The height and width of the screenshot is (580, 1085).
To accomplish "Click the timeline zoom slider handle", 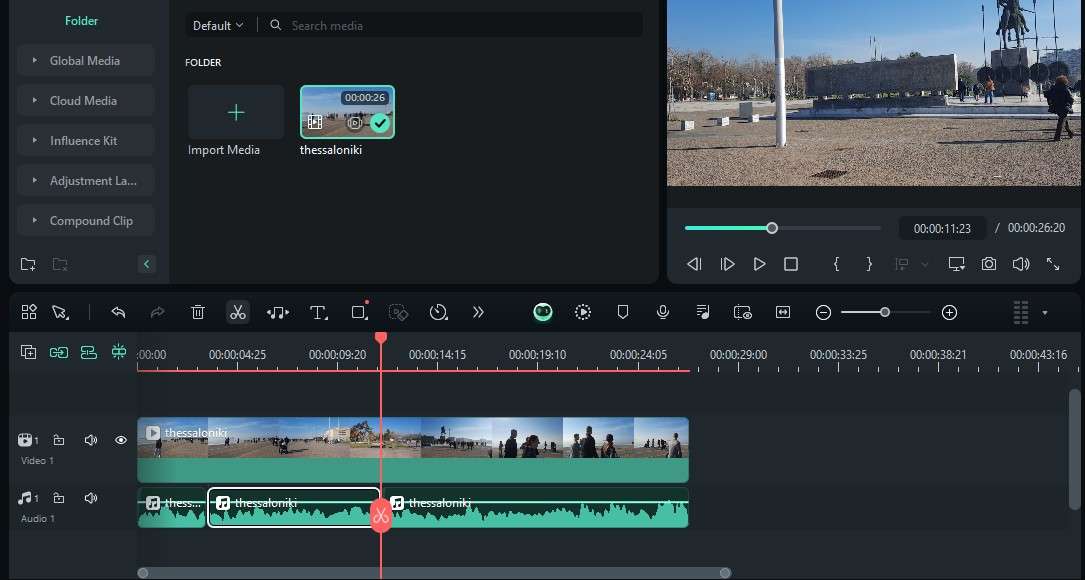I will (885, 312).
